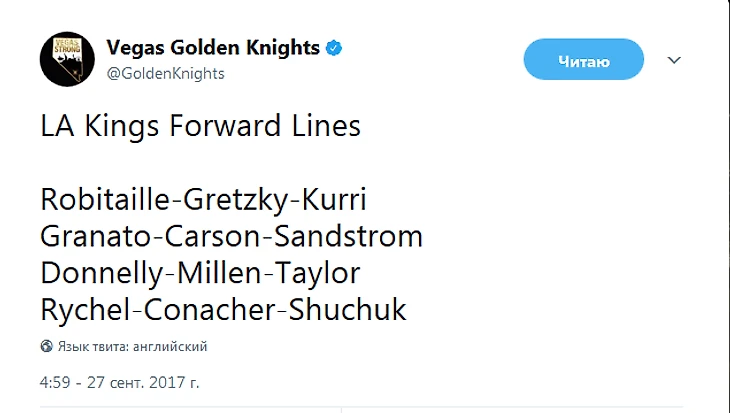Viewport: 730px width, 413px height.
Task: Click the name Shuchuk in the tweet
Action: click(x=348, y=310)
